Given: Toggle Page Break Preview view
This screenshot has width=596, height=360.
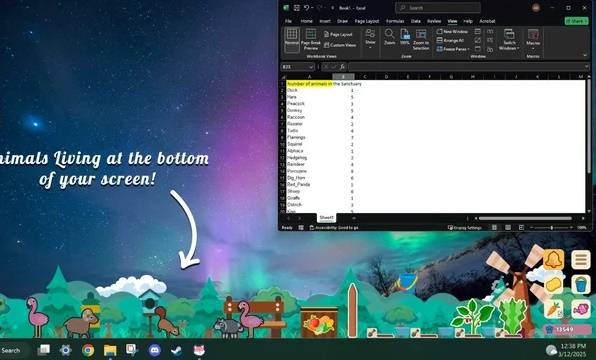Looking at the screenshot, I should pyautogui.click(x=311, y=39).
